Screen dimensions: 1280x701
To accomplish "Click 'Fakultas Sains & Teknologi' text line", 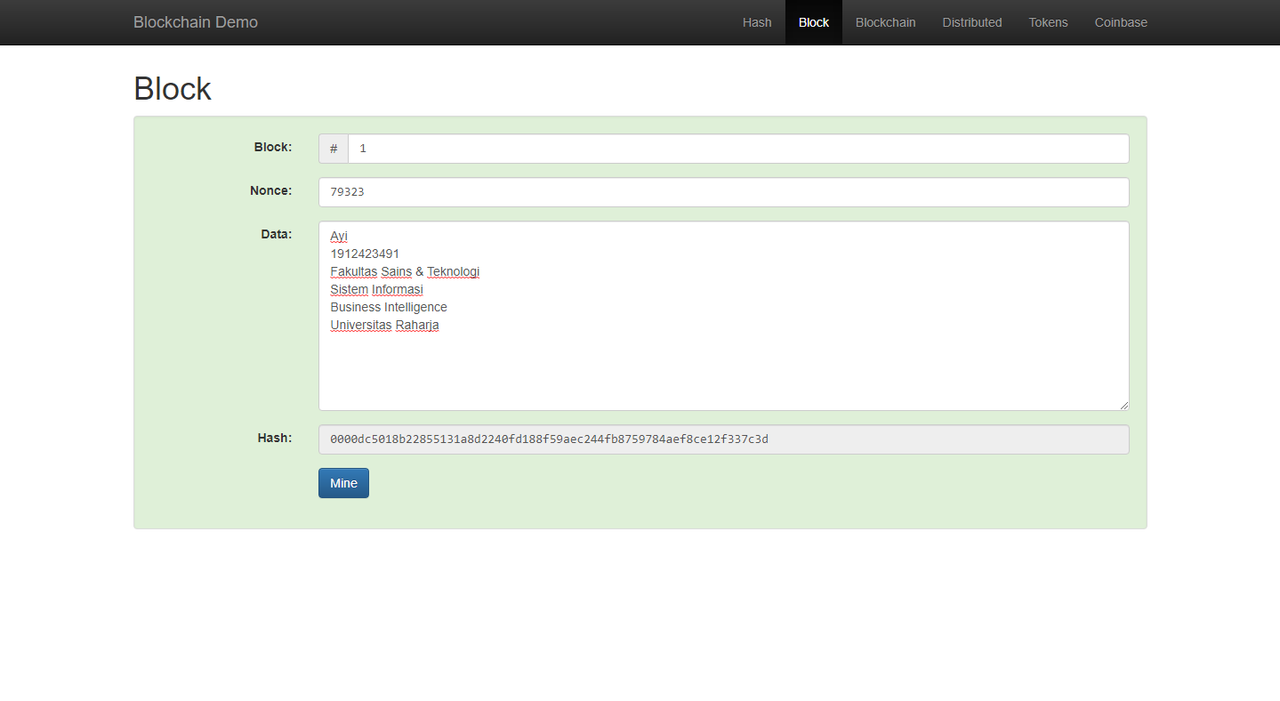I will [405, 272].
